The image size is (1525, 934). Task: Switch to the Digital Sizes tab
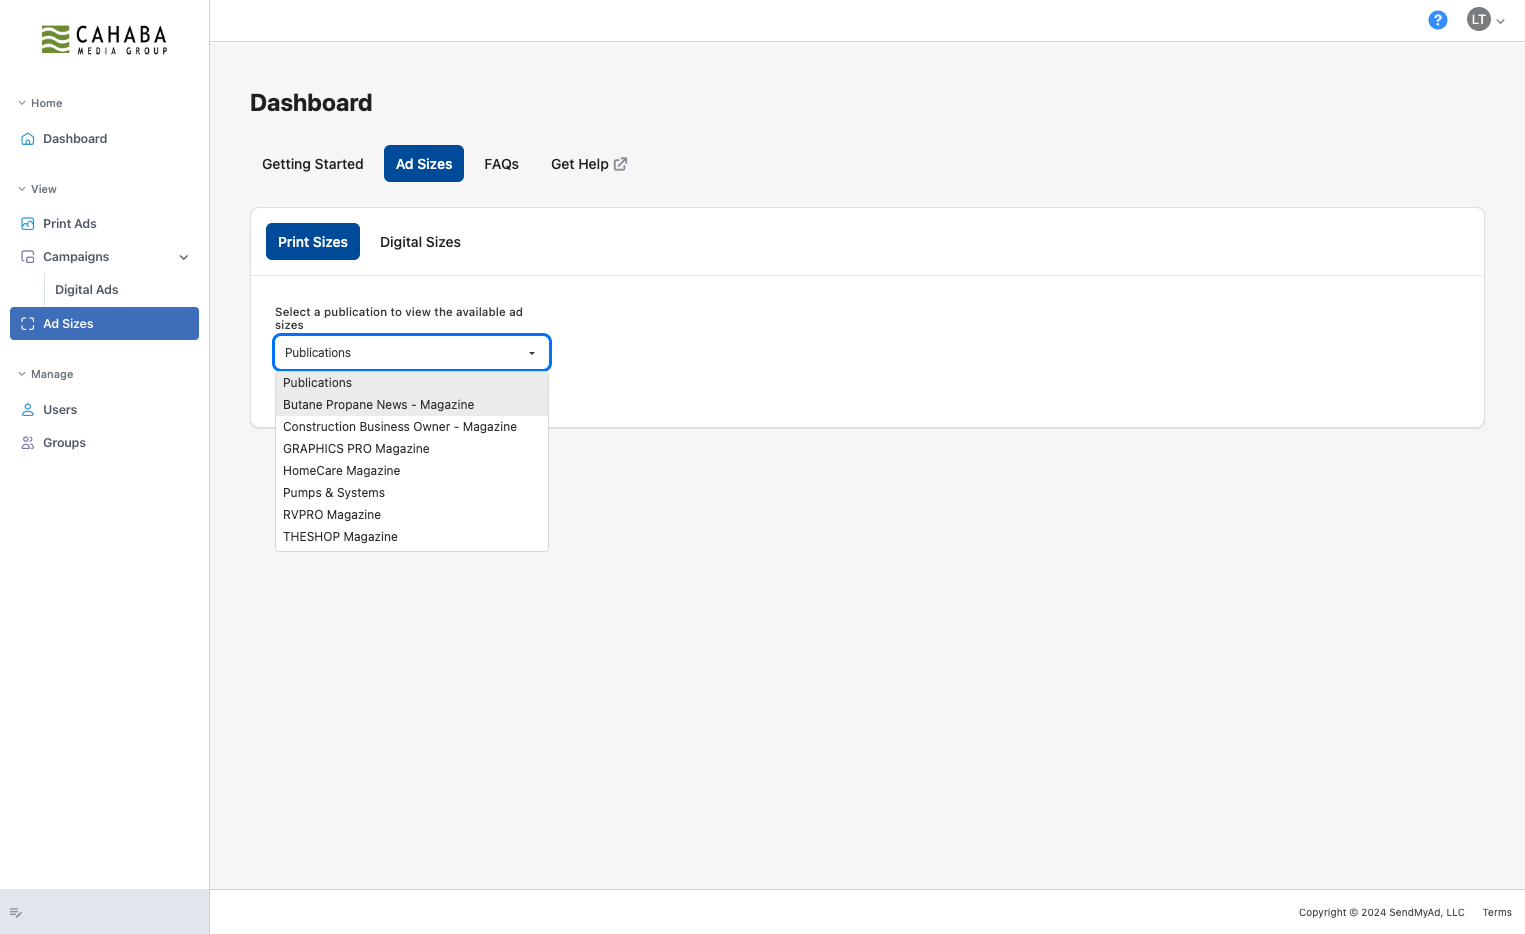[x=420, y=242]
